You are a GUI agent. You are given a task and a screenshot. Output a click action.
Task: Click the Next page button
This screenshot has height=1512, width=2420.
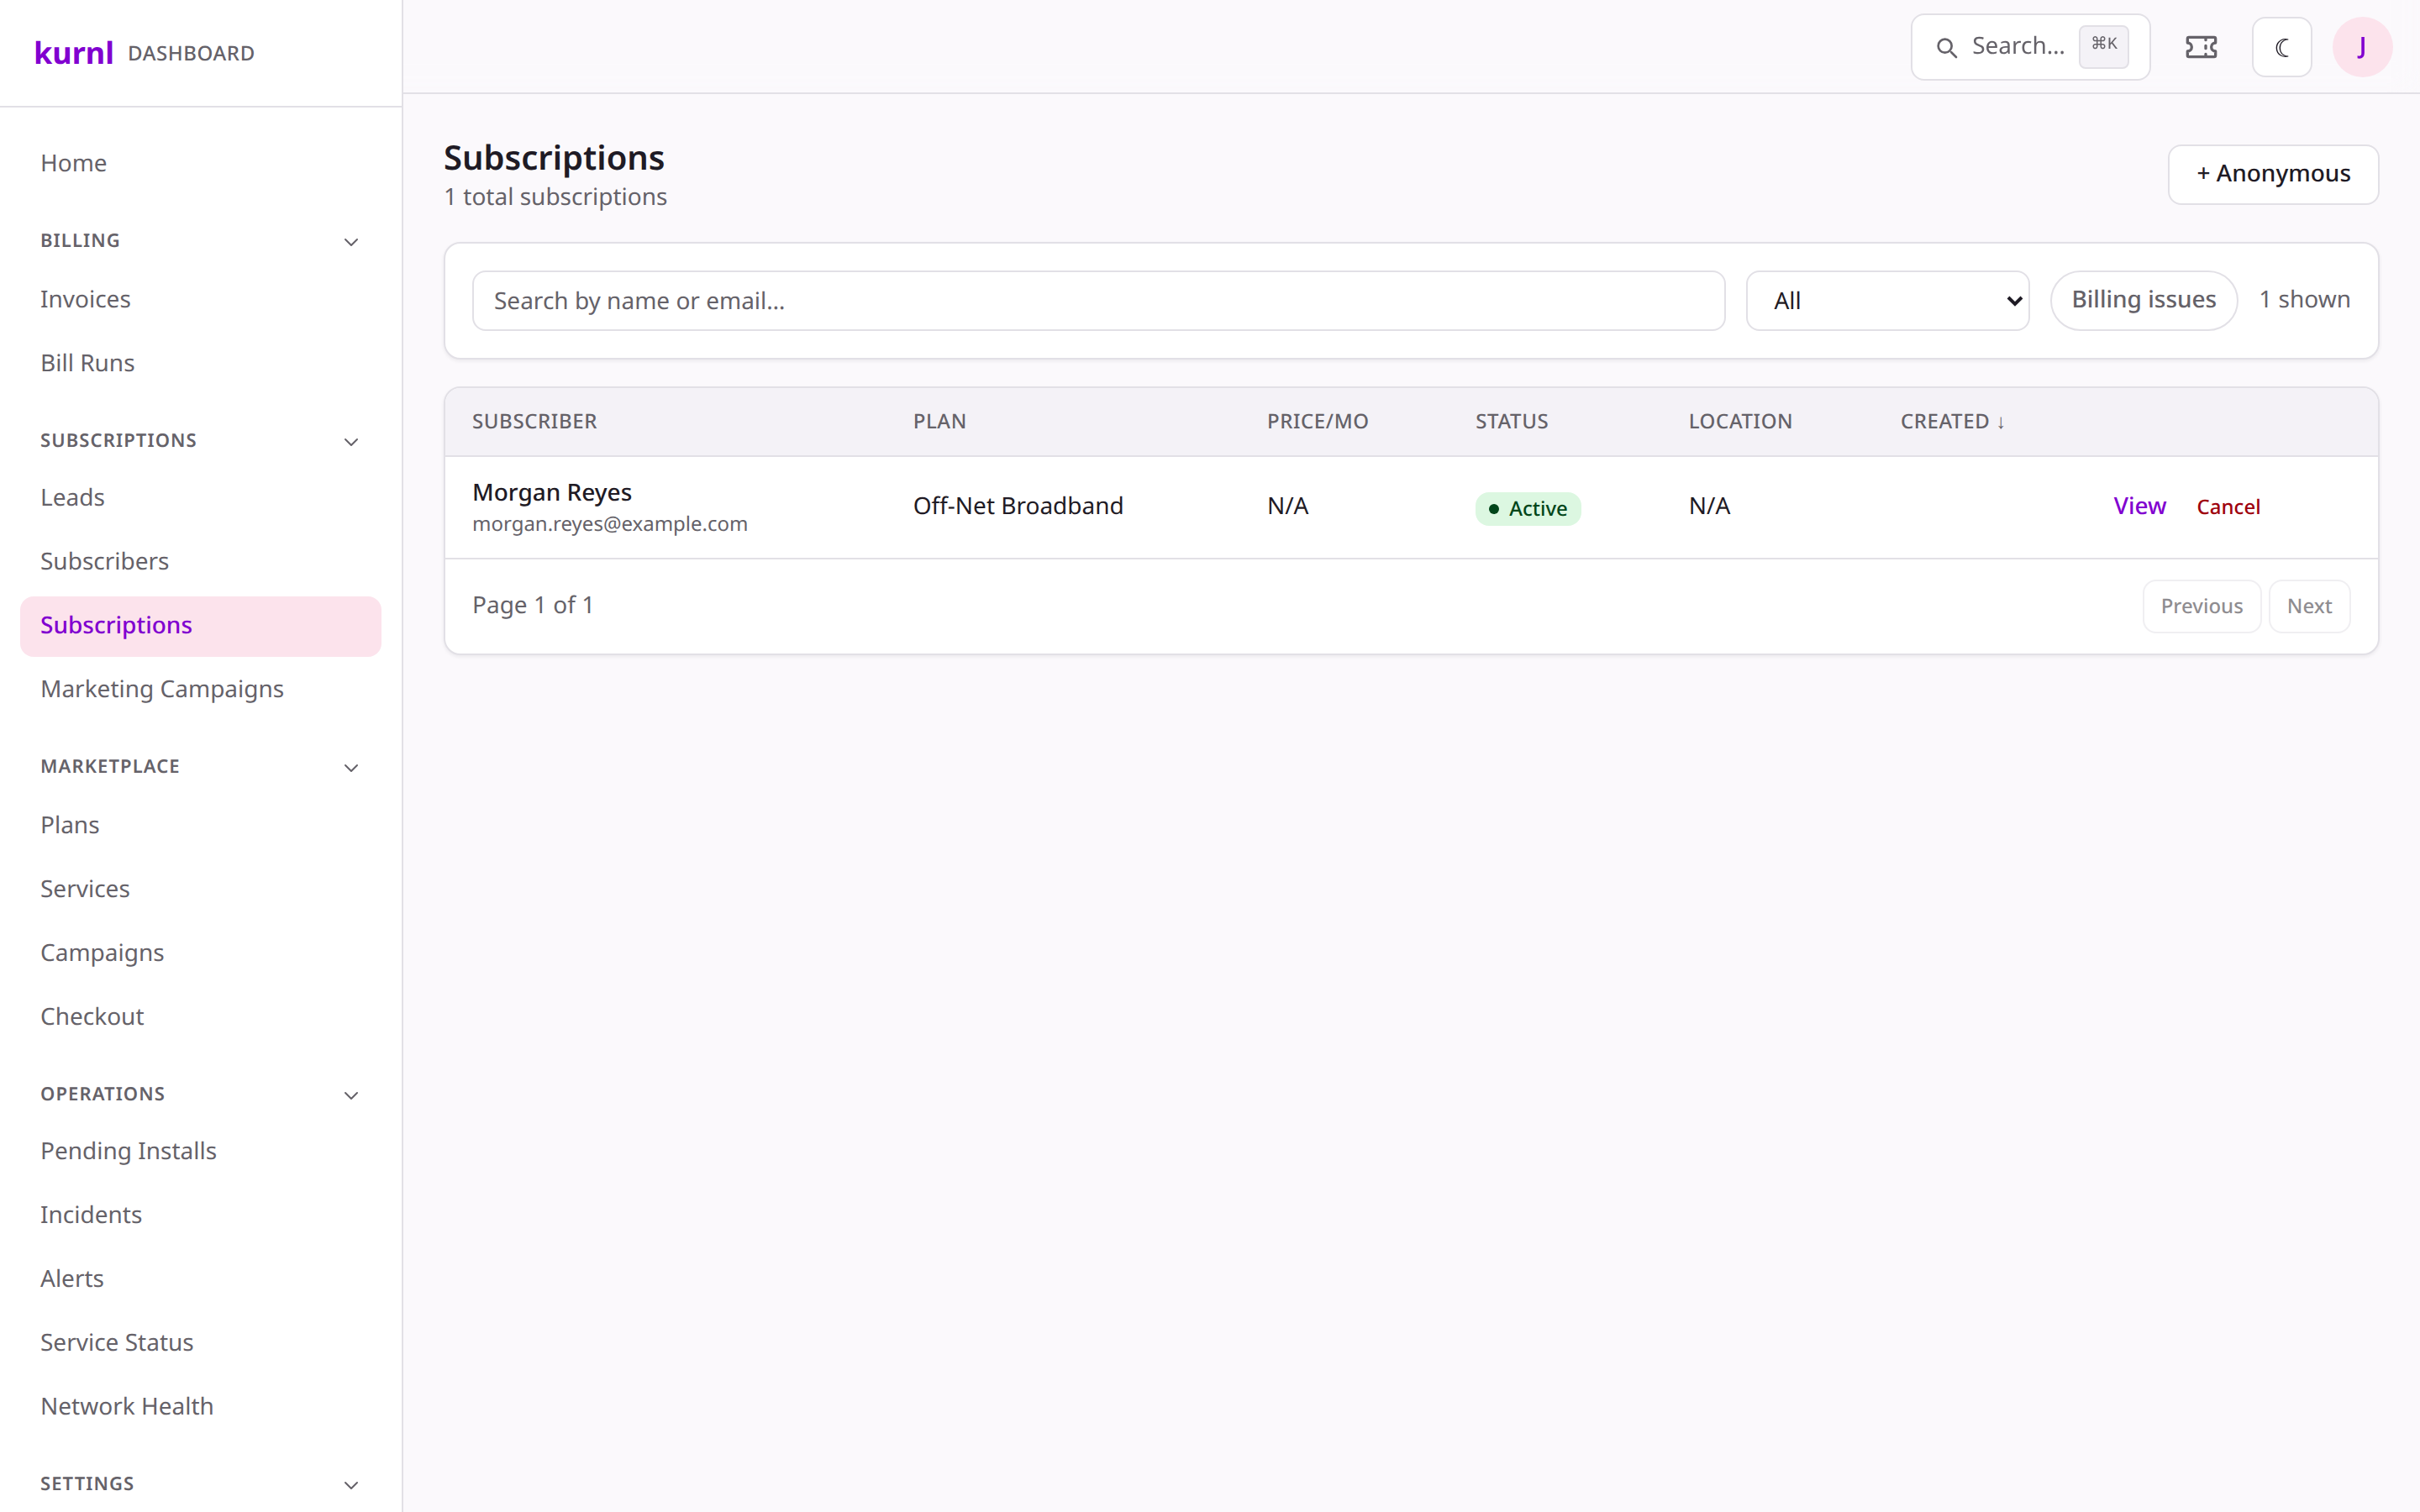pyautogui.click(x=2309, y=606)
